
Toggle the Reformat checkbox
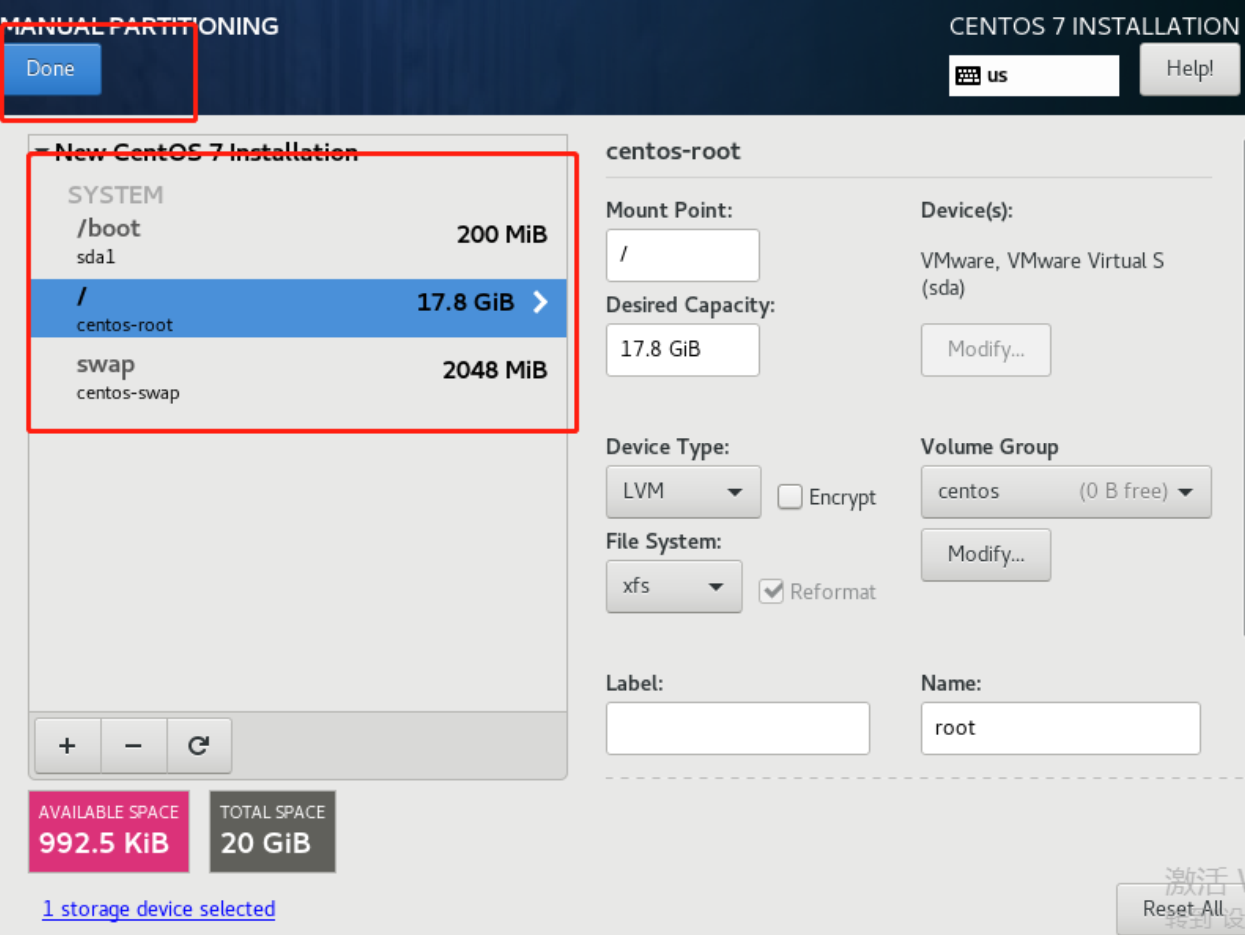[771, 591]
